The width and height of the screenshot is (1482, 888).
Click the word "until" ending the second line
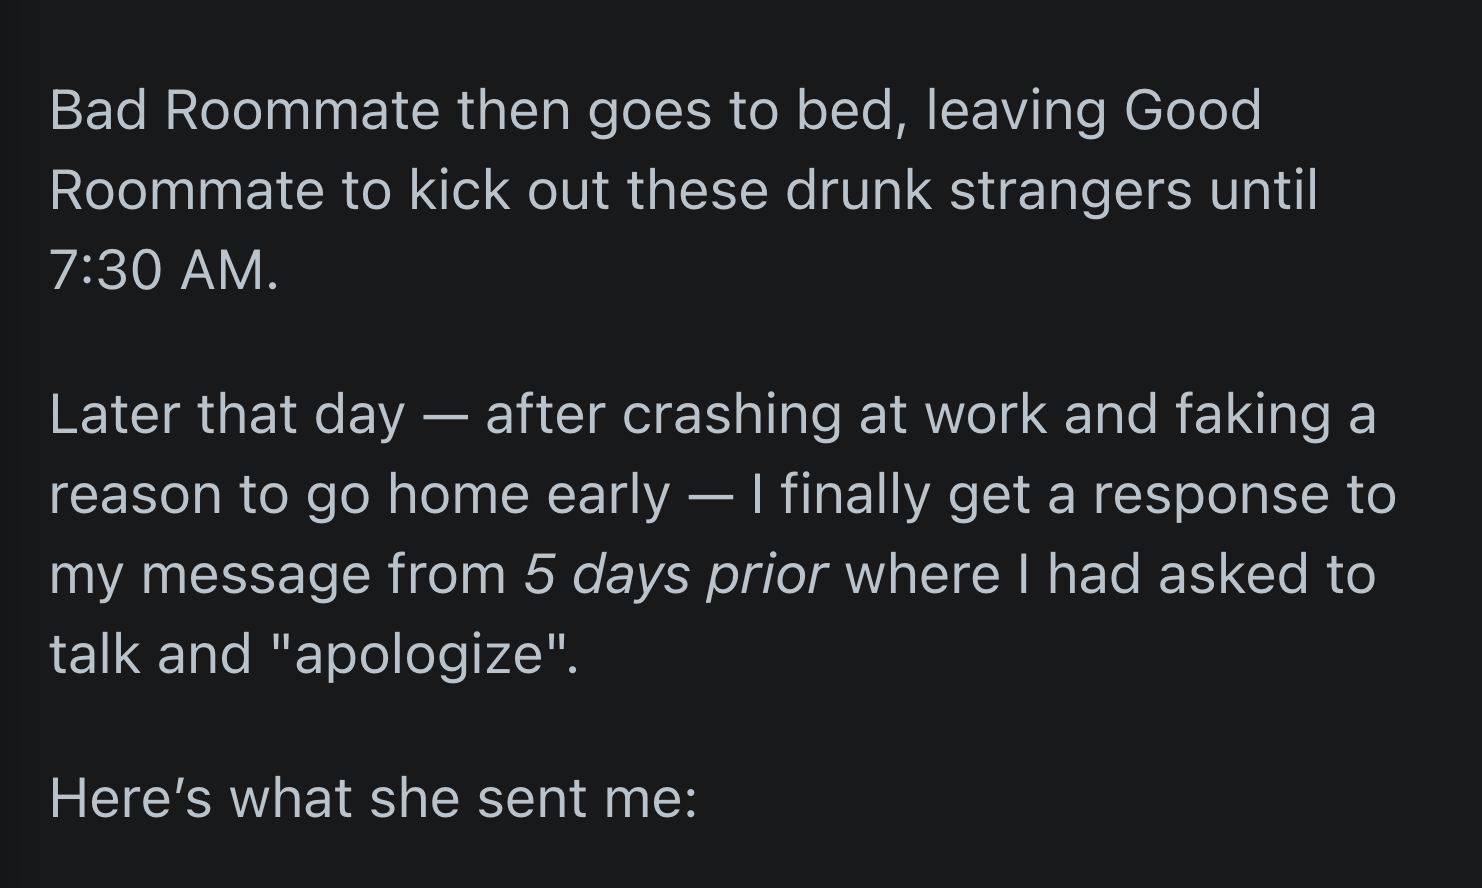1264,190
